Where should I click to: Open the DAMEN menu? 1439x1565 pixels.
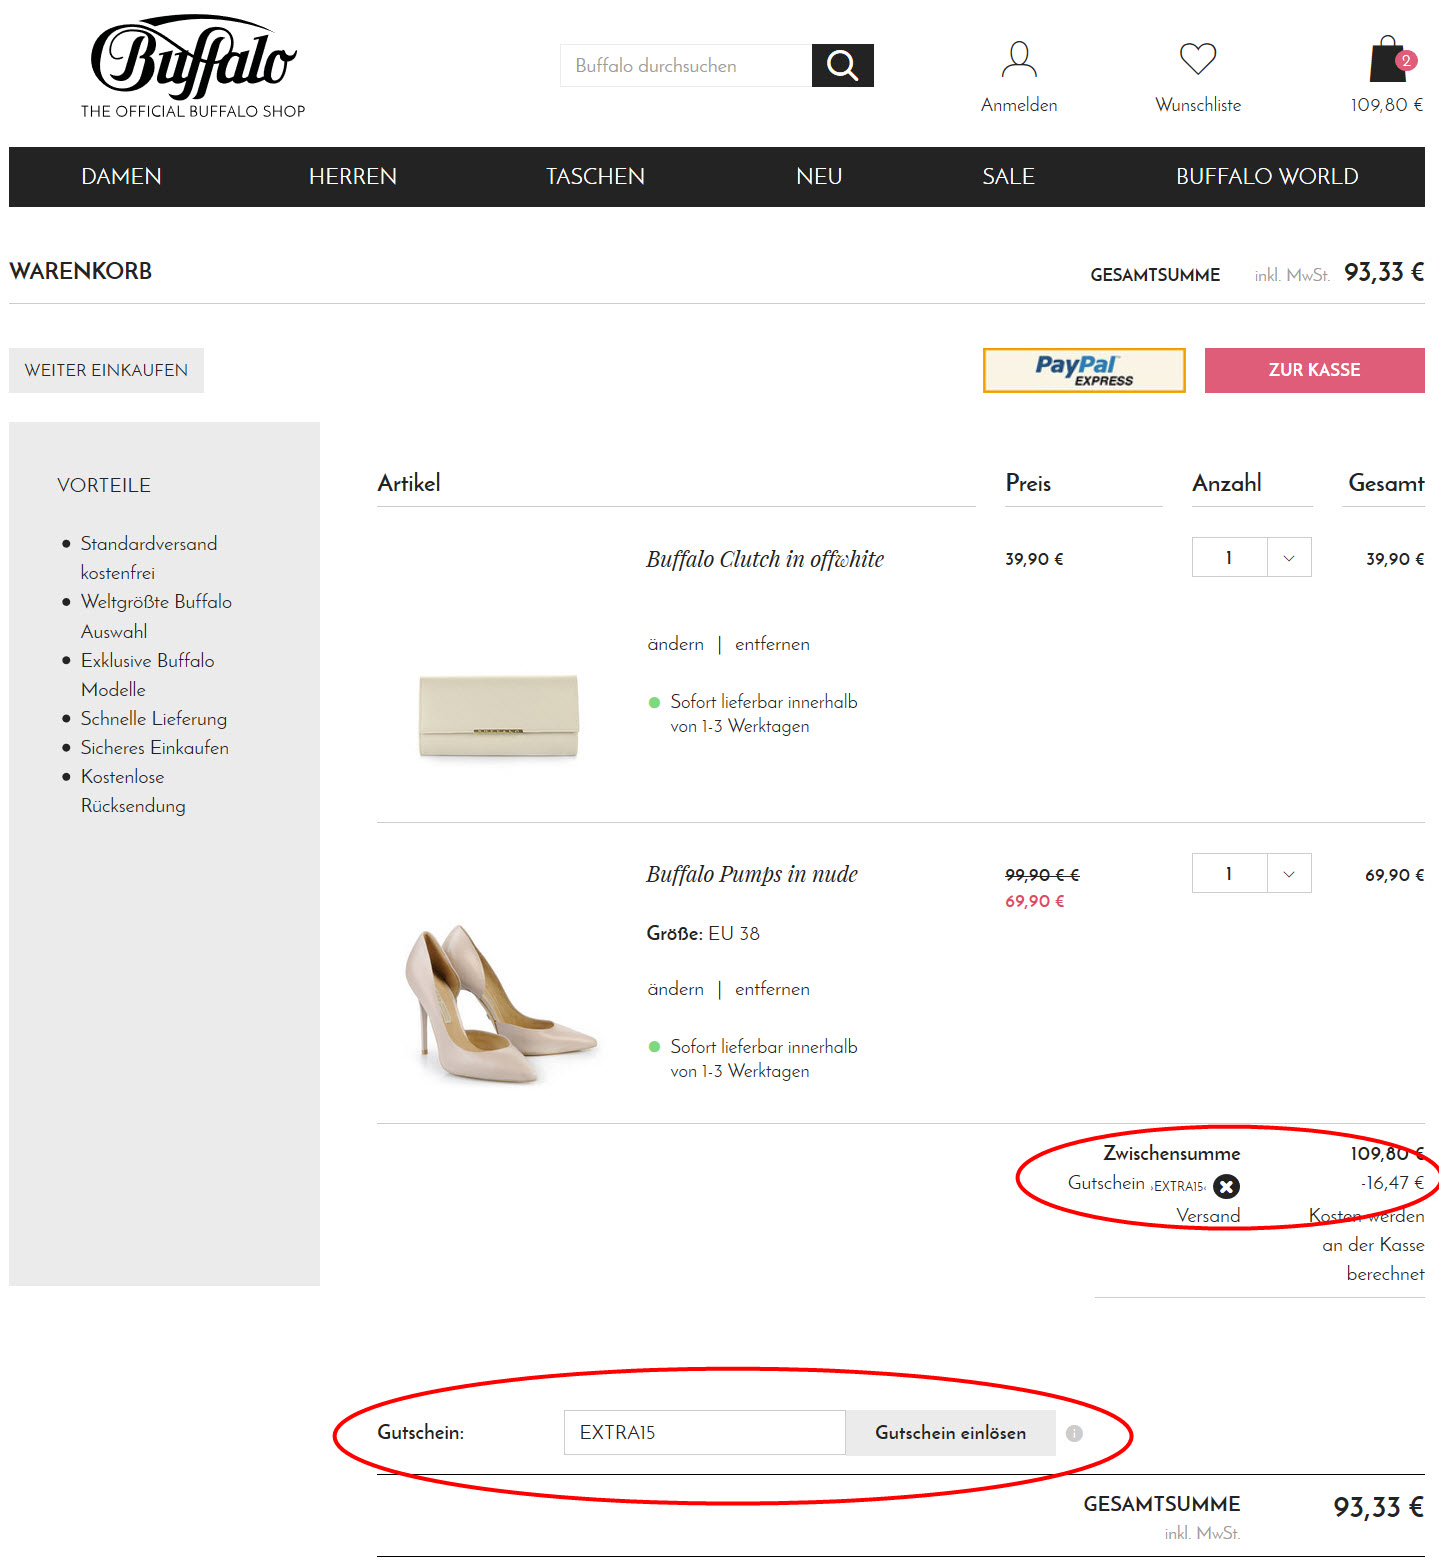121,176
